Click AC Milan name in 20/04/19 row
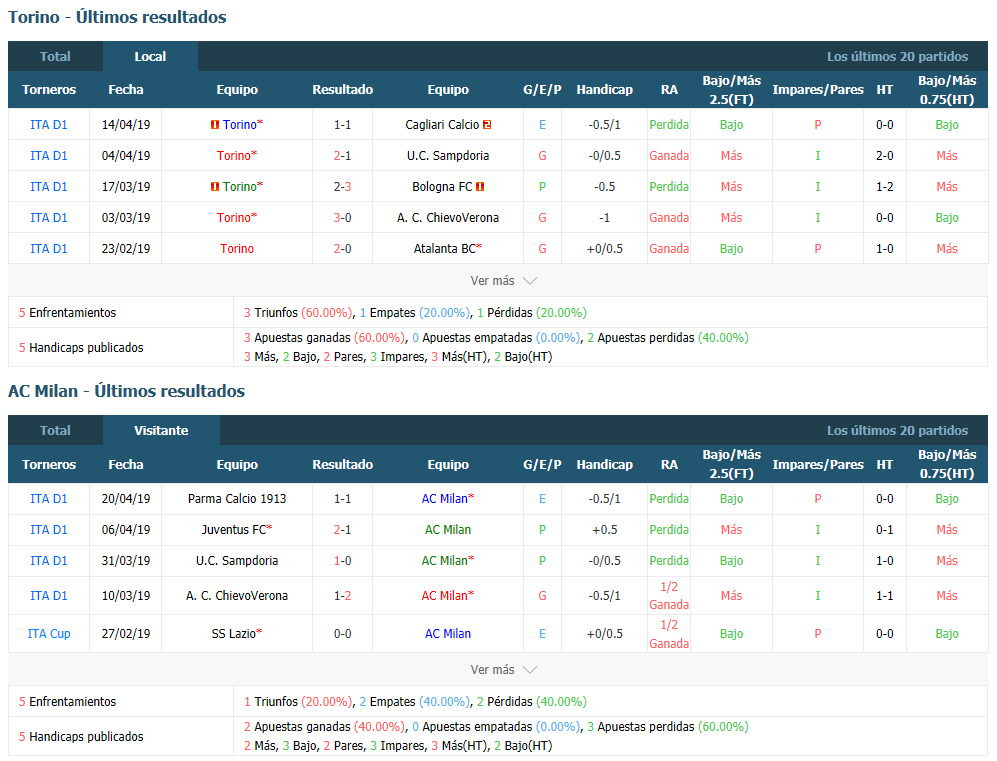 (444, 499)
